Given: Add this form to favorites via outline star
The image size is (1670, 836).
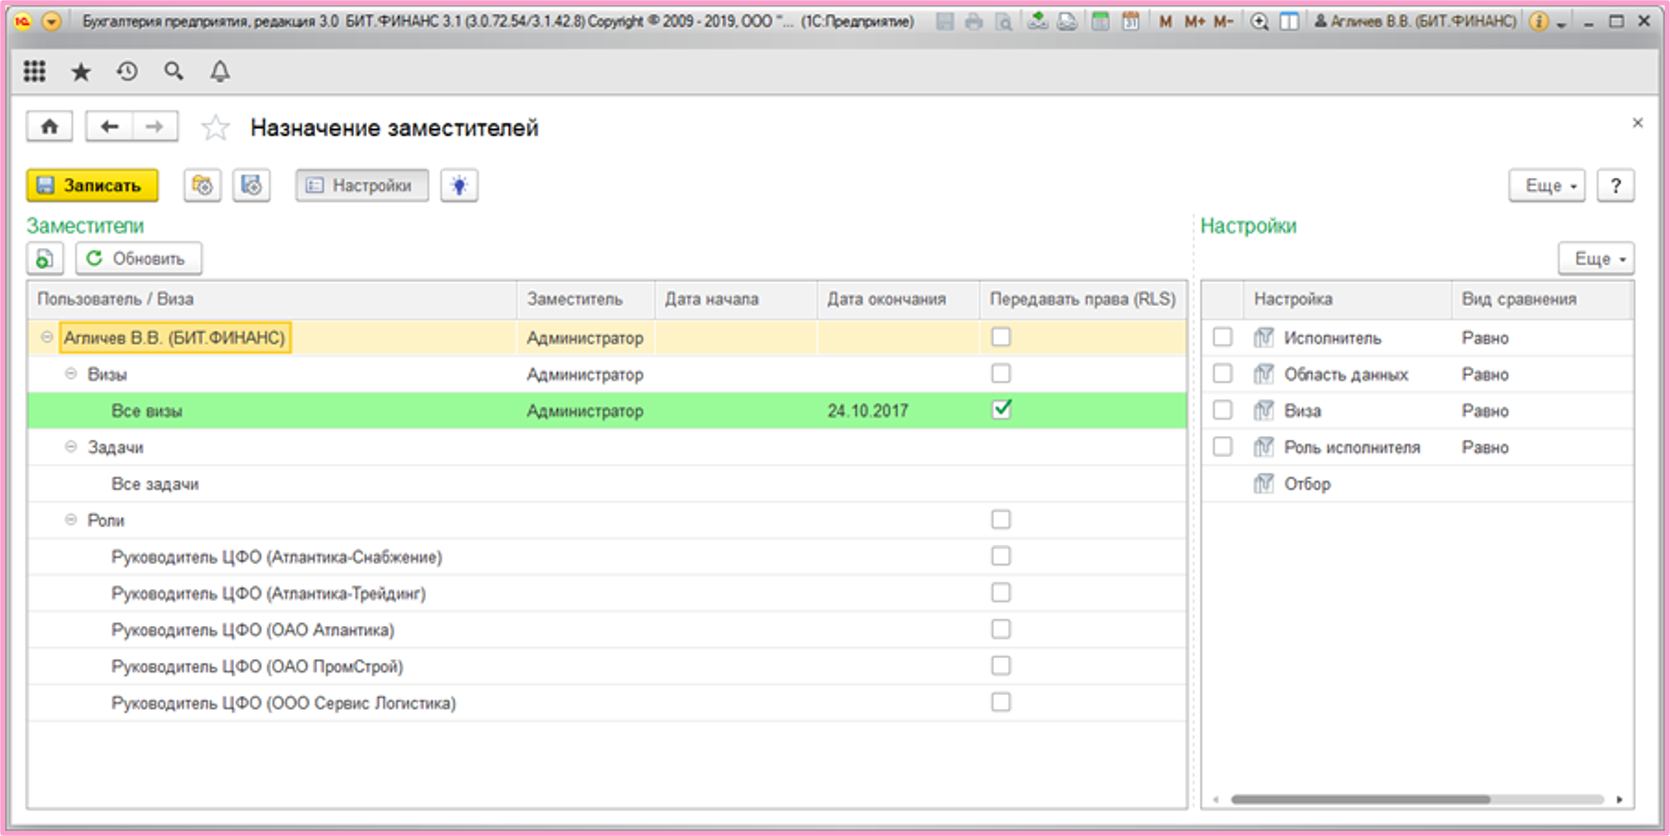Looking at the screenshot, I should [215, 127].
